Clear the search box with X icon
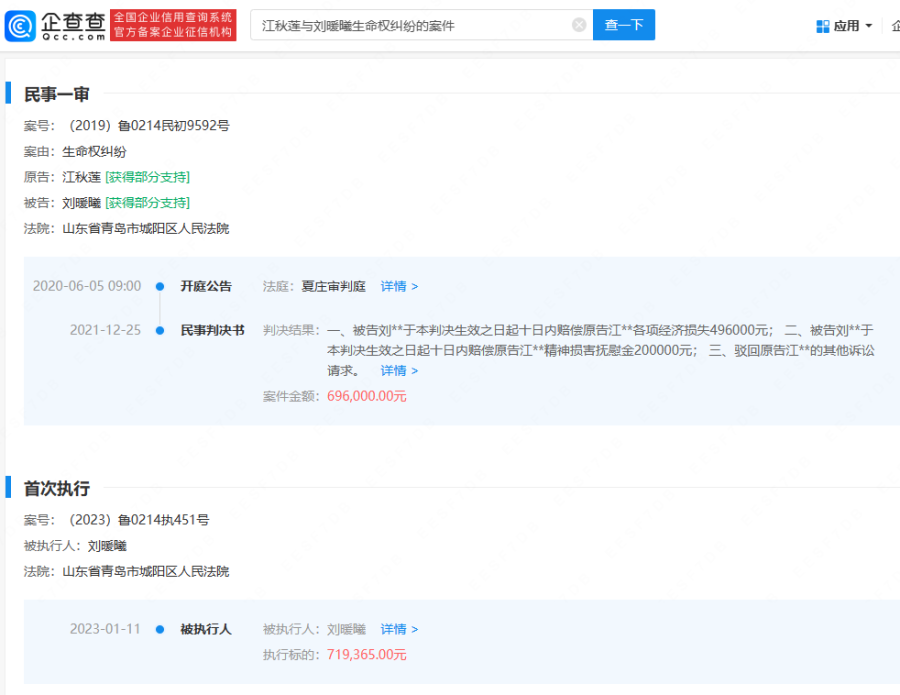900x695 pixels. pyautogui.click(x=579, y=25)
